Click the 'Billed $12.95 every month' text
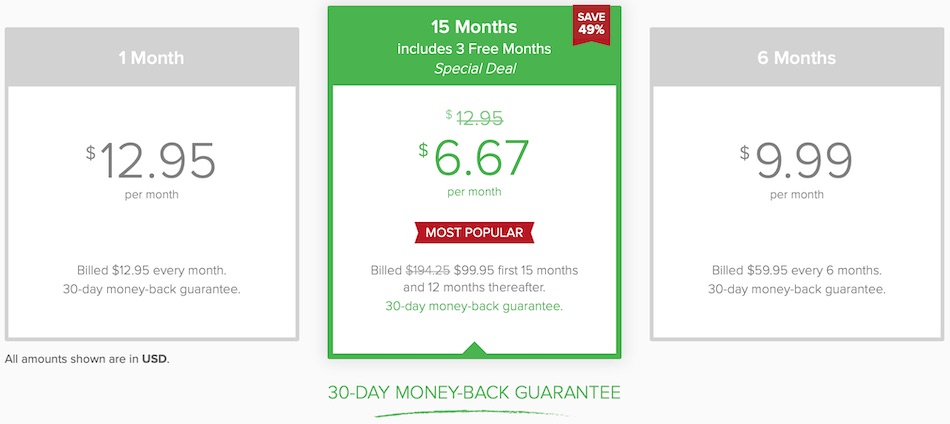The height and width of the screenshot is (424, 950). [152, 270]
